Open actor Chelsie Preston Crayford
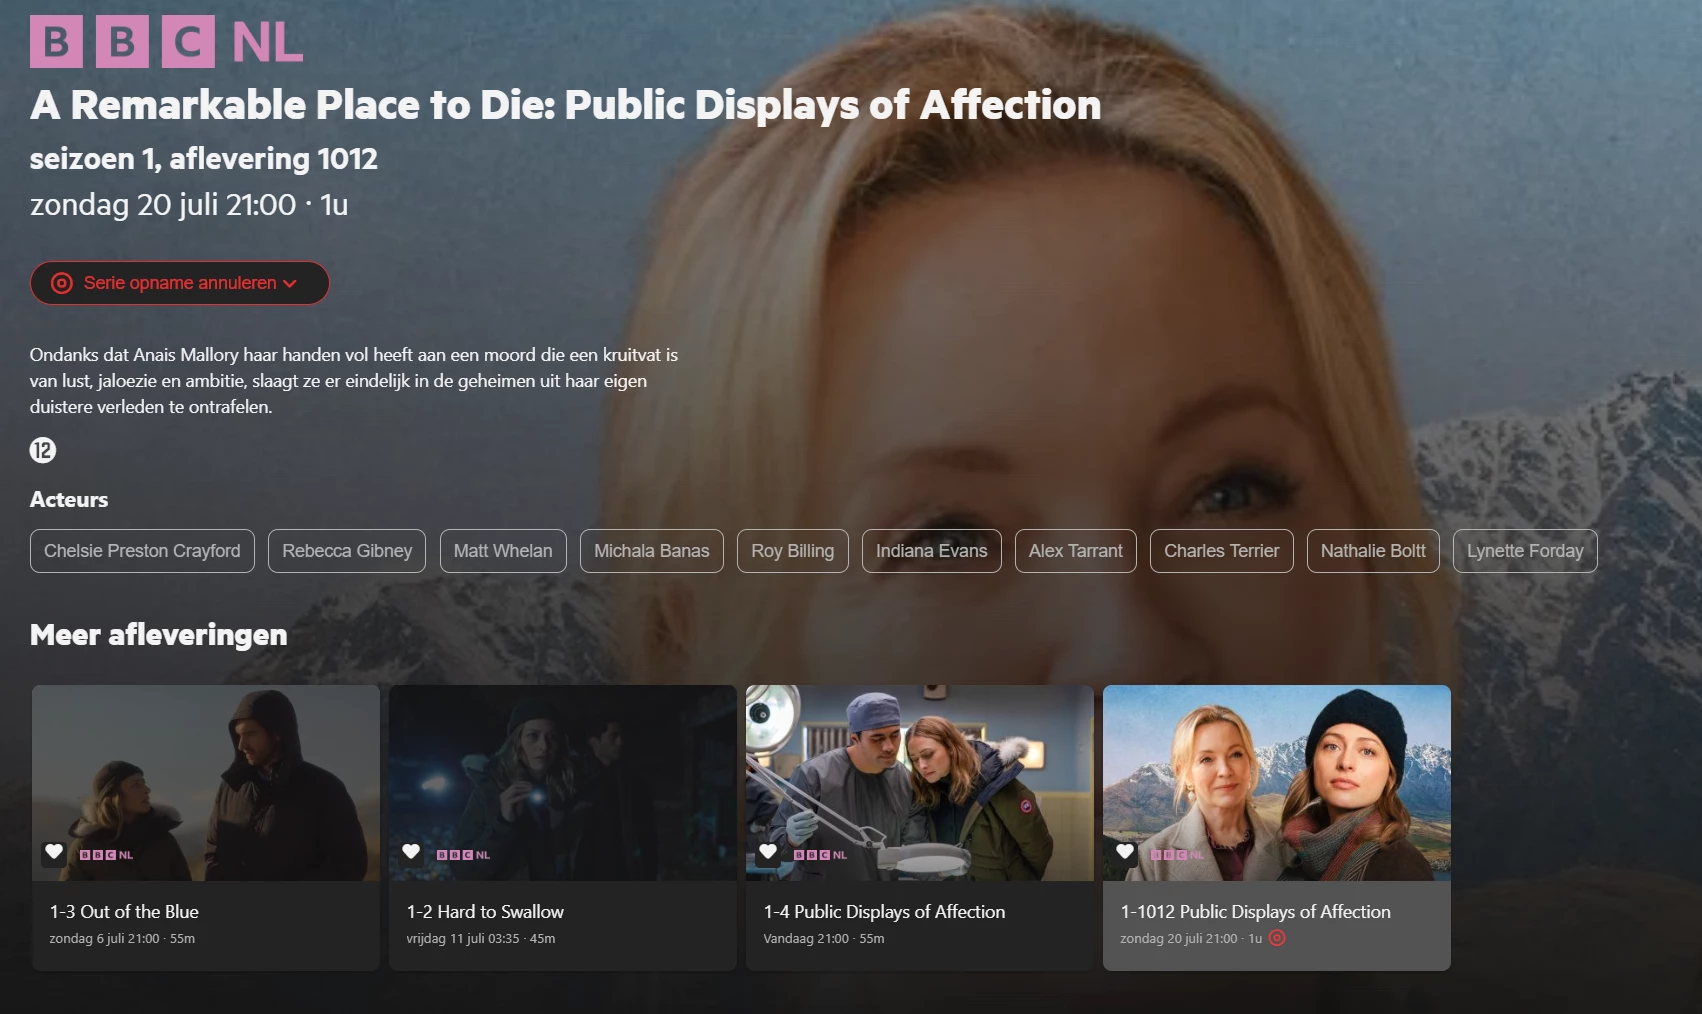 click(142, 551)
